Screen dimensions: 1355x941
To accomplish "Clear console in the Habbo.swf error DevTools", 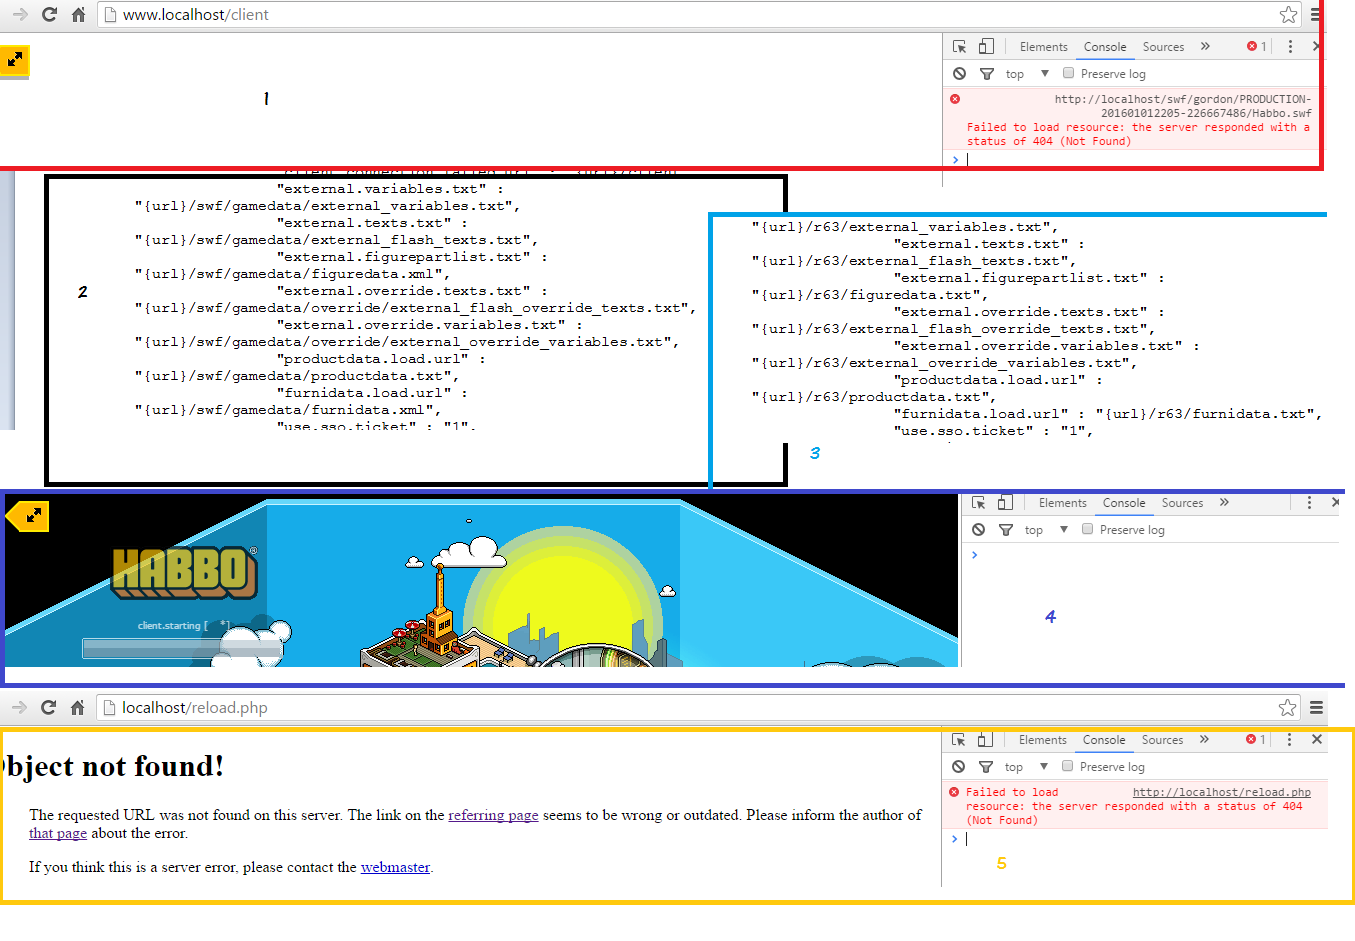I will [959, 73].
